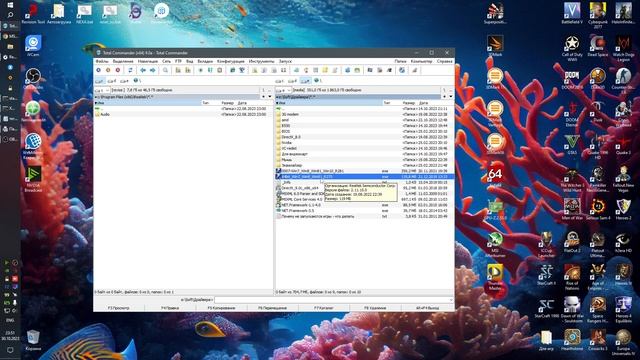
Task: Open the Инструменты menu
Action: coord(262,61)
